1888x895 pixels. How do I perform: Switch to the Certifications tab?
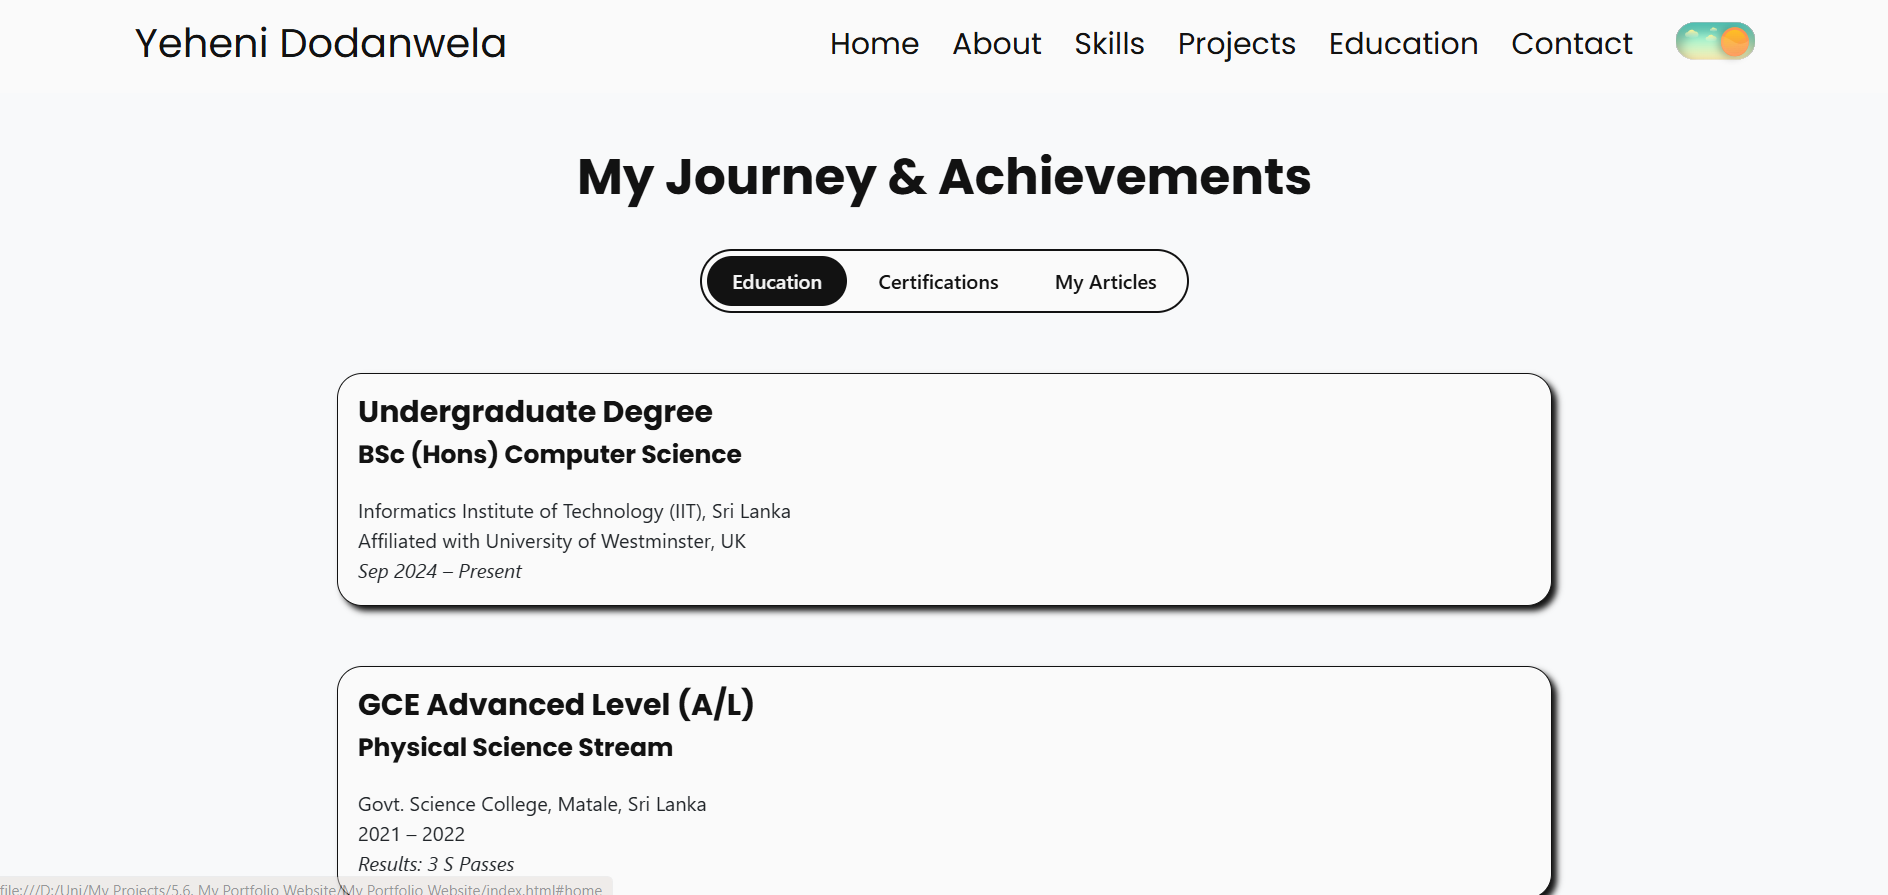(937, 282)
